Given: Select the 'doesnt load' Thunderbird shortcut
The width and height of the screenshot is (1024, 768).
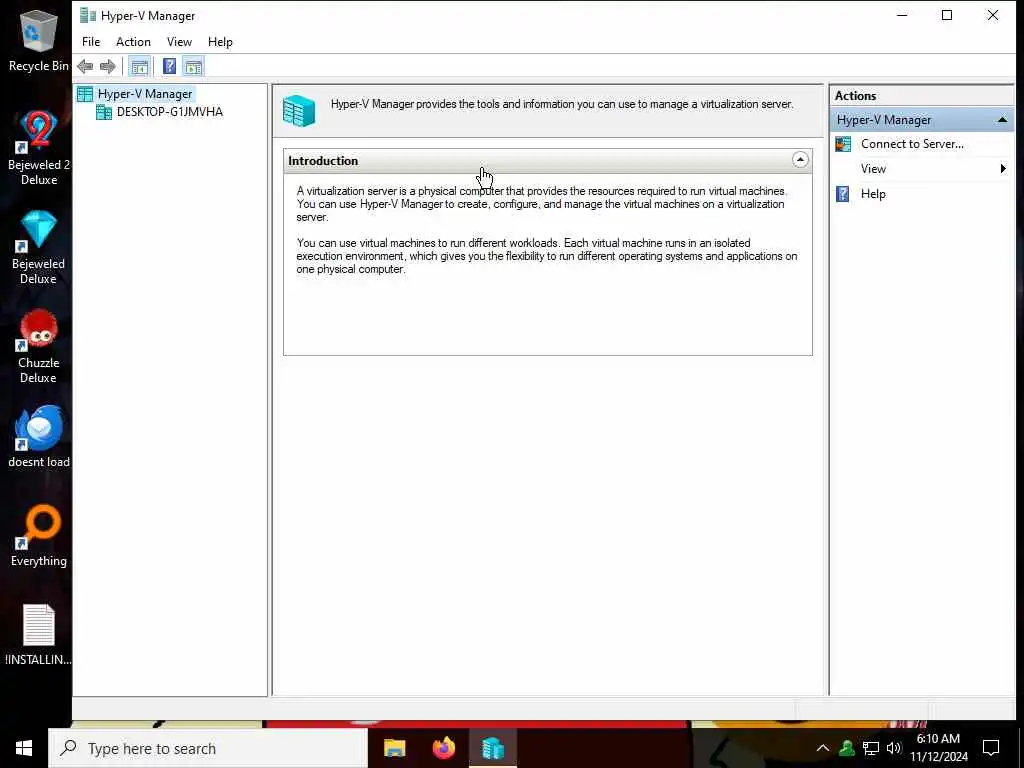Looking at the screenshot, I should pyautogui.click(x=39, y=436).
